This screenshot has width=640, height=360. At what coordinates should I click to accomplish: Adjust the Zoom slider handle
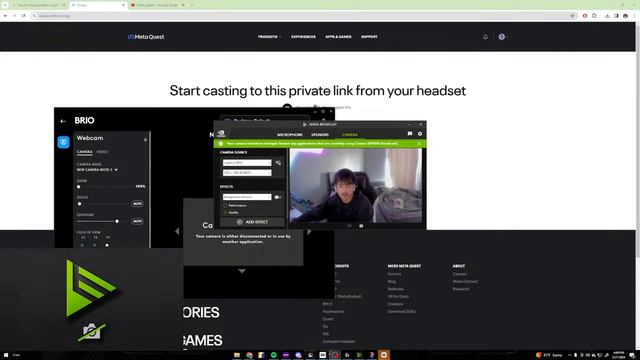pyautogui.click(x=79, y=187)
